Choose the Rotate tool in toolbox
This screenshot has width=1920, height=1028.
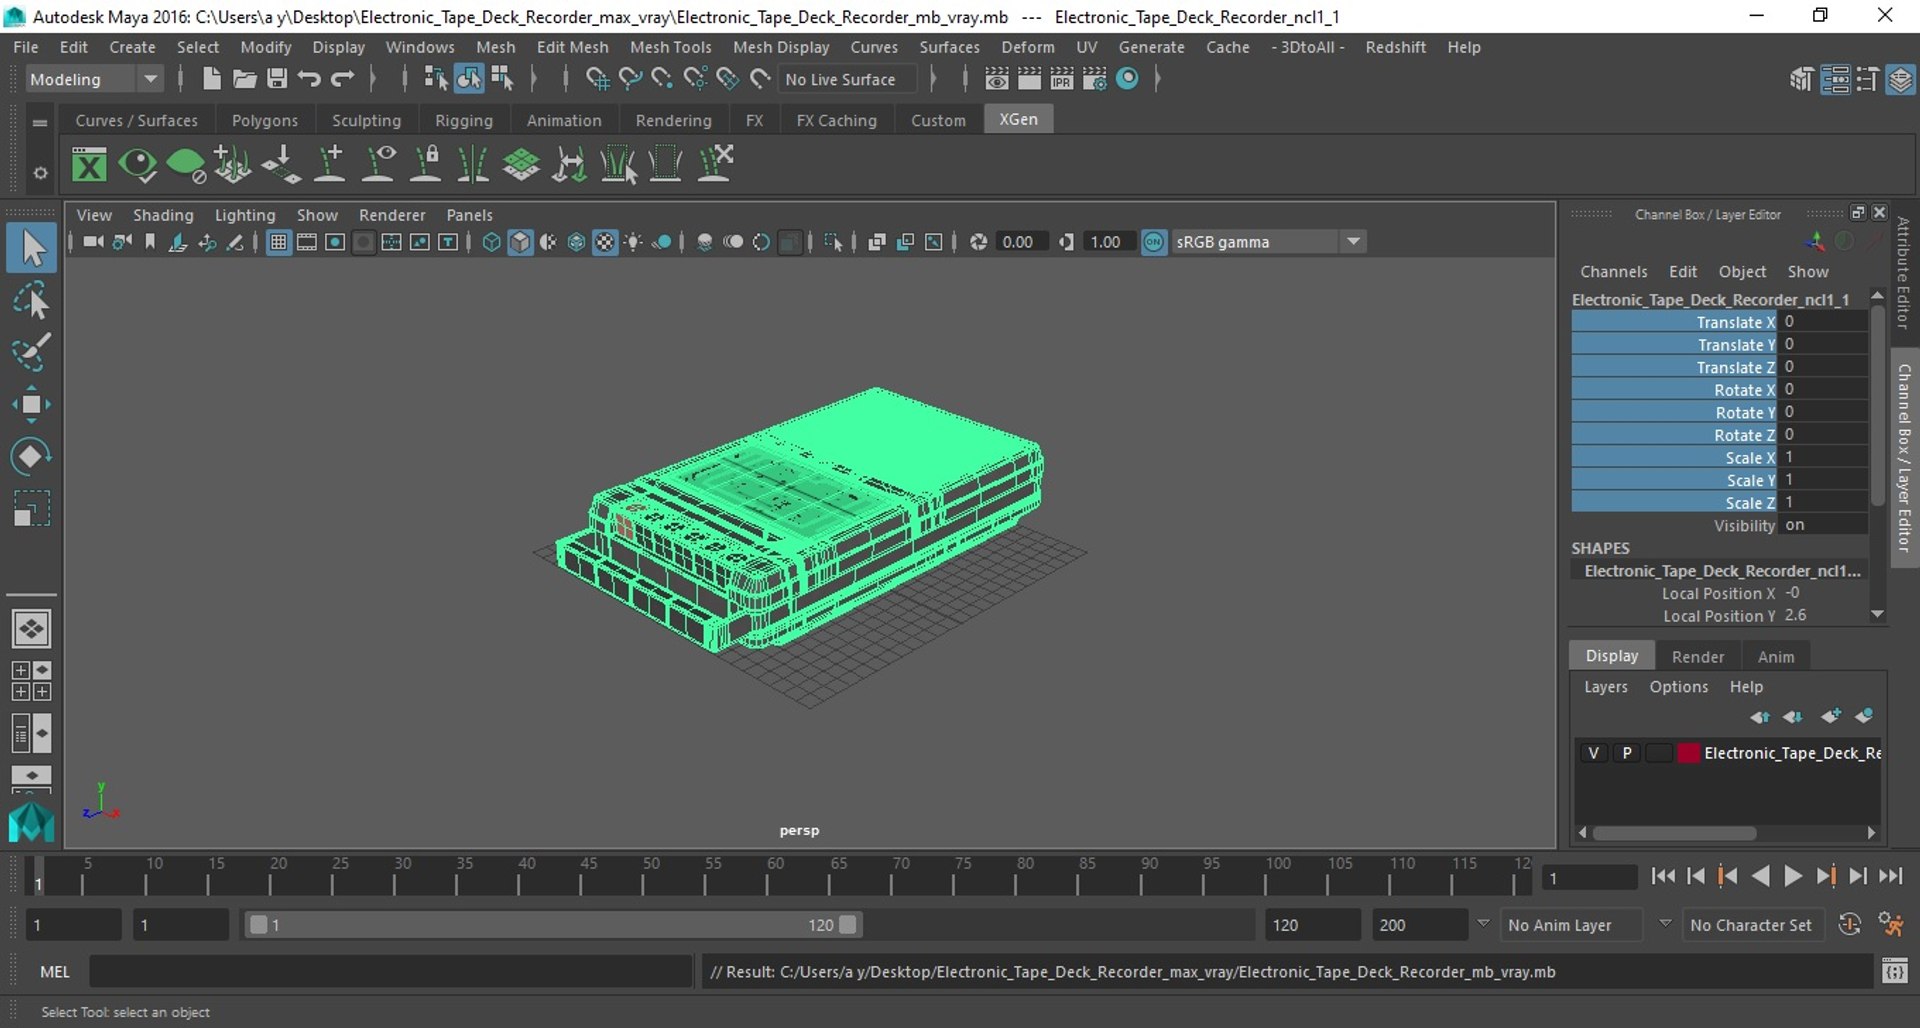tap(31, 456)
